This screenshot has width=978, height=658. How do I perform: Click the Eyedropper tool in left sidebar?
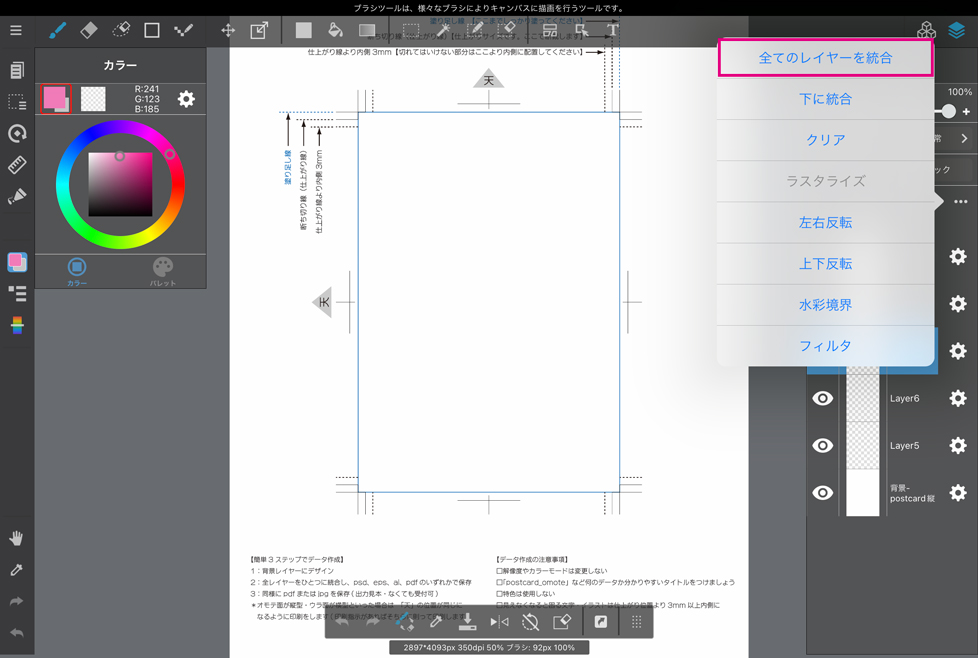click(x=16, y=570)
